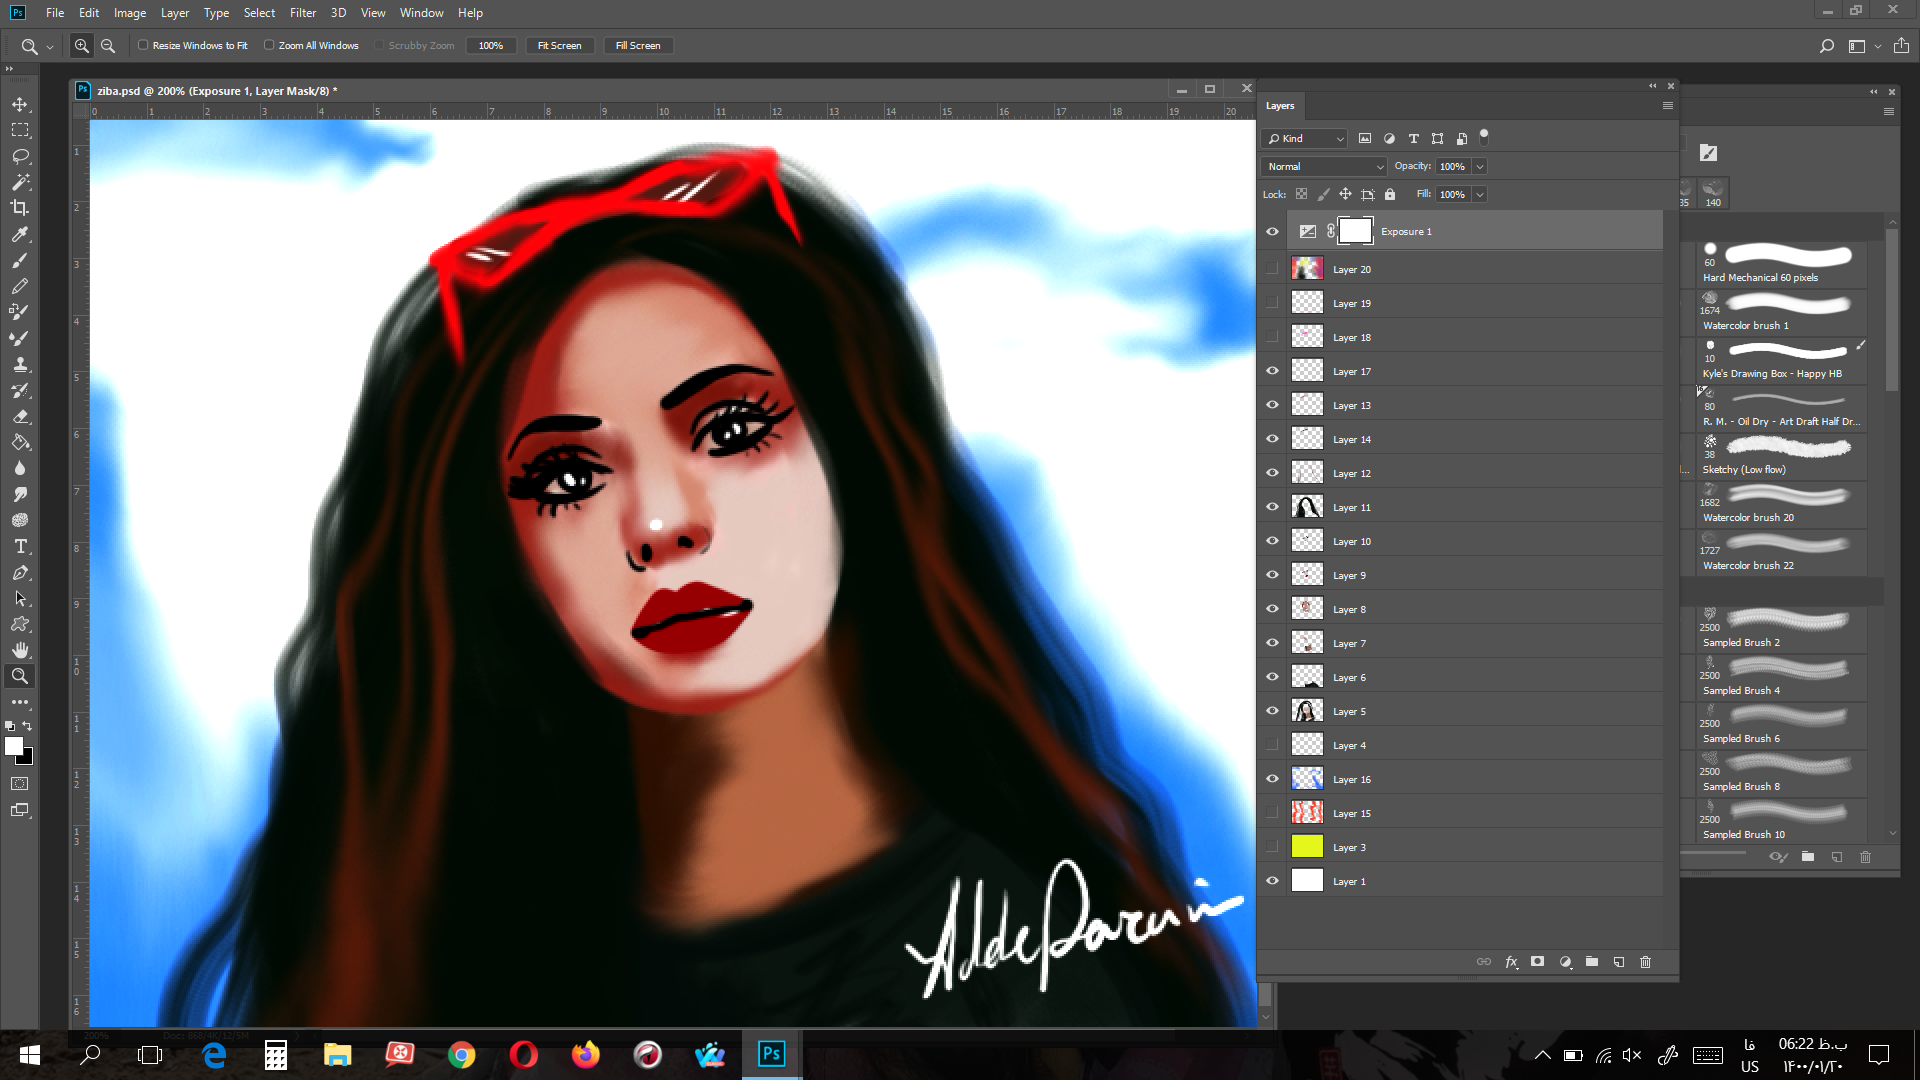Select the Magic Wand tool
Image resolution: width=1920 pixels, height=1080 pixels.
[x=20, y=182]
